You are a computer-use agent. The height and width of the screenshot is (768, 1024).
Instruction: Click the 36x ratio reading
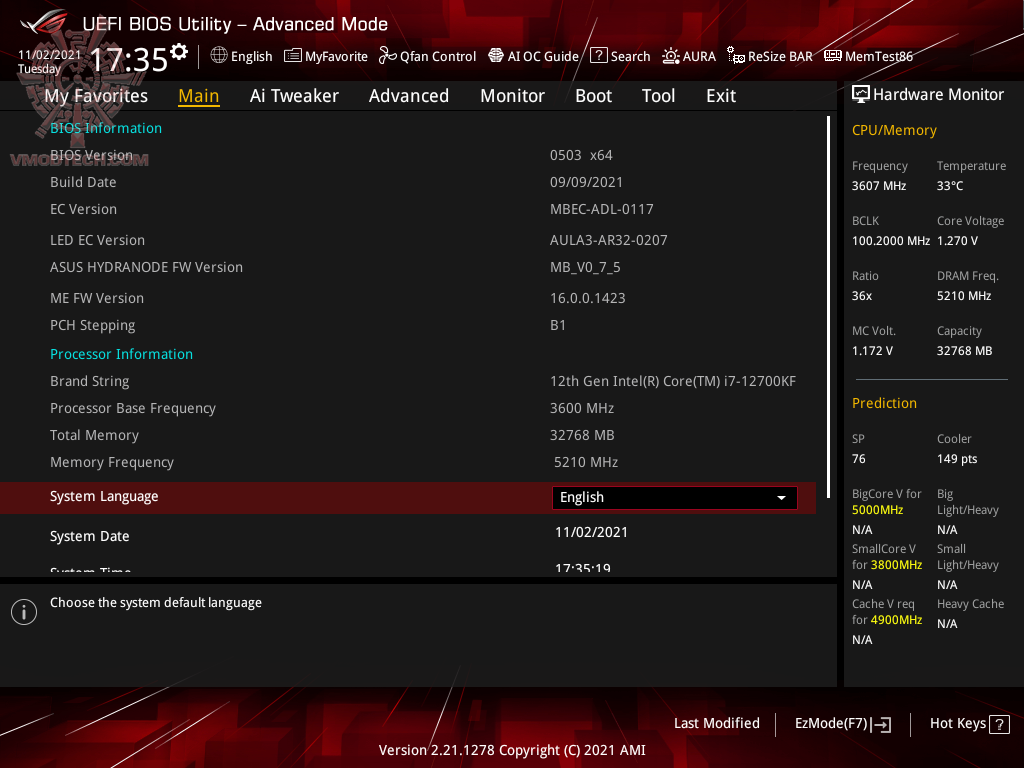862,296
